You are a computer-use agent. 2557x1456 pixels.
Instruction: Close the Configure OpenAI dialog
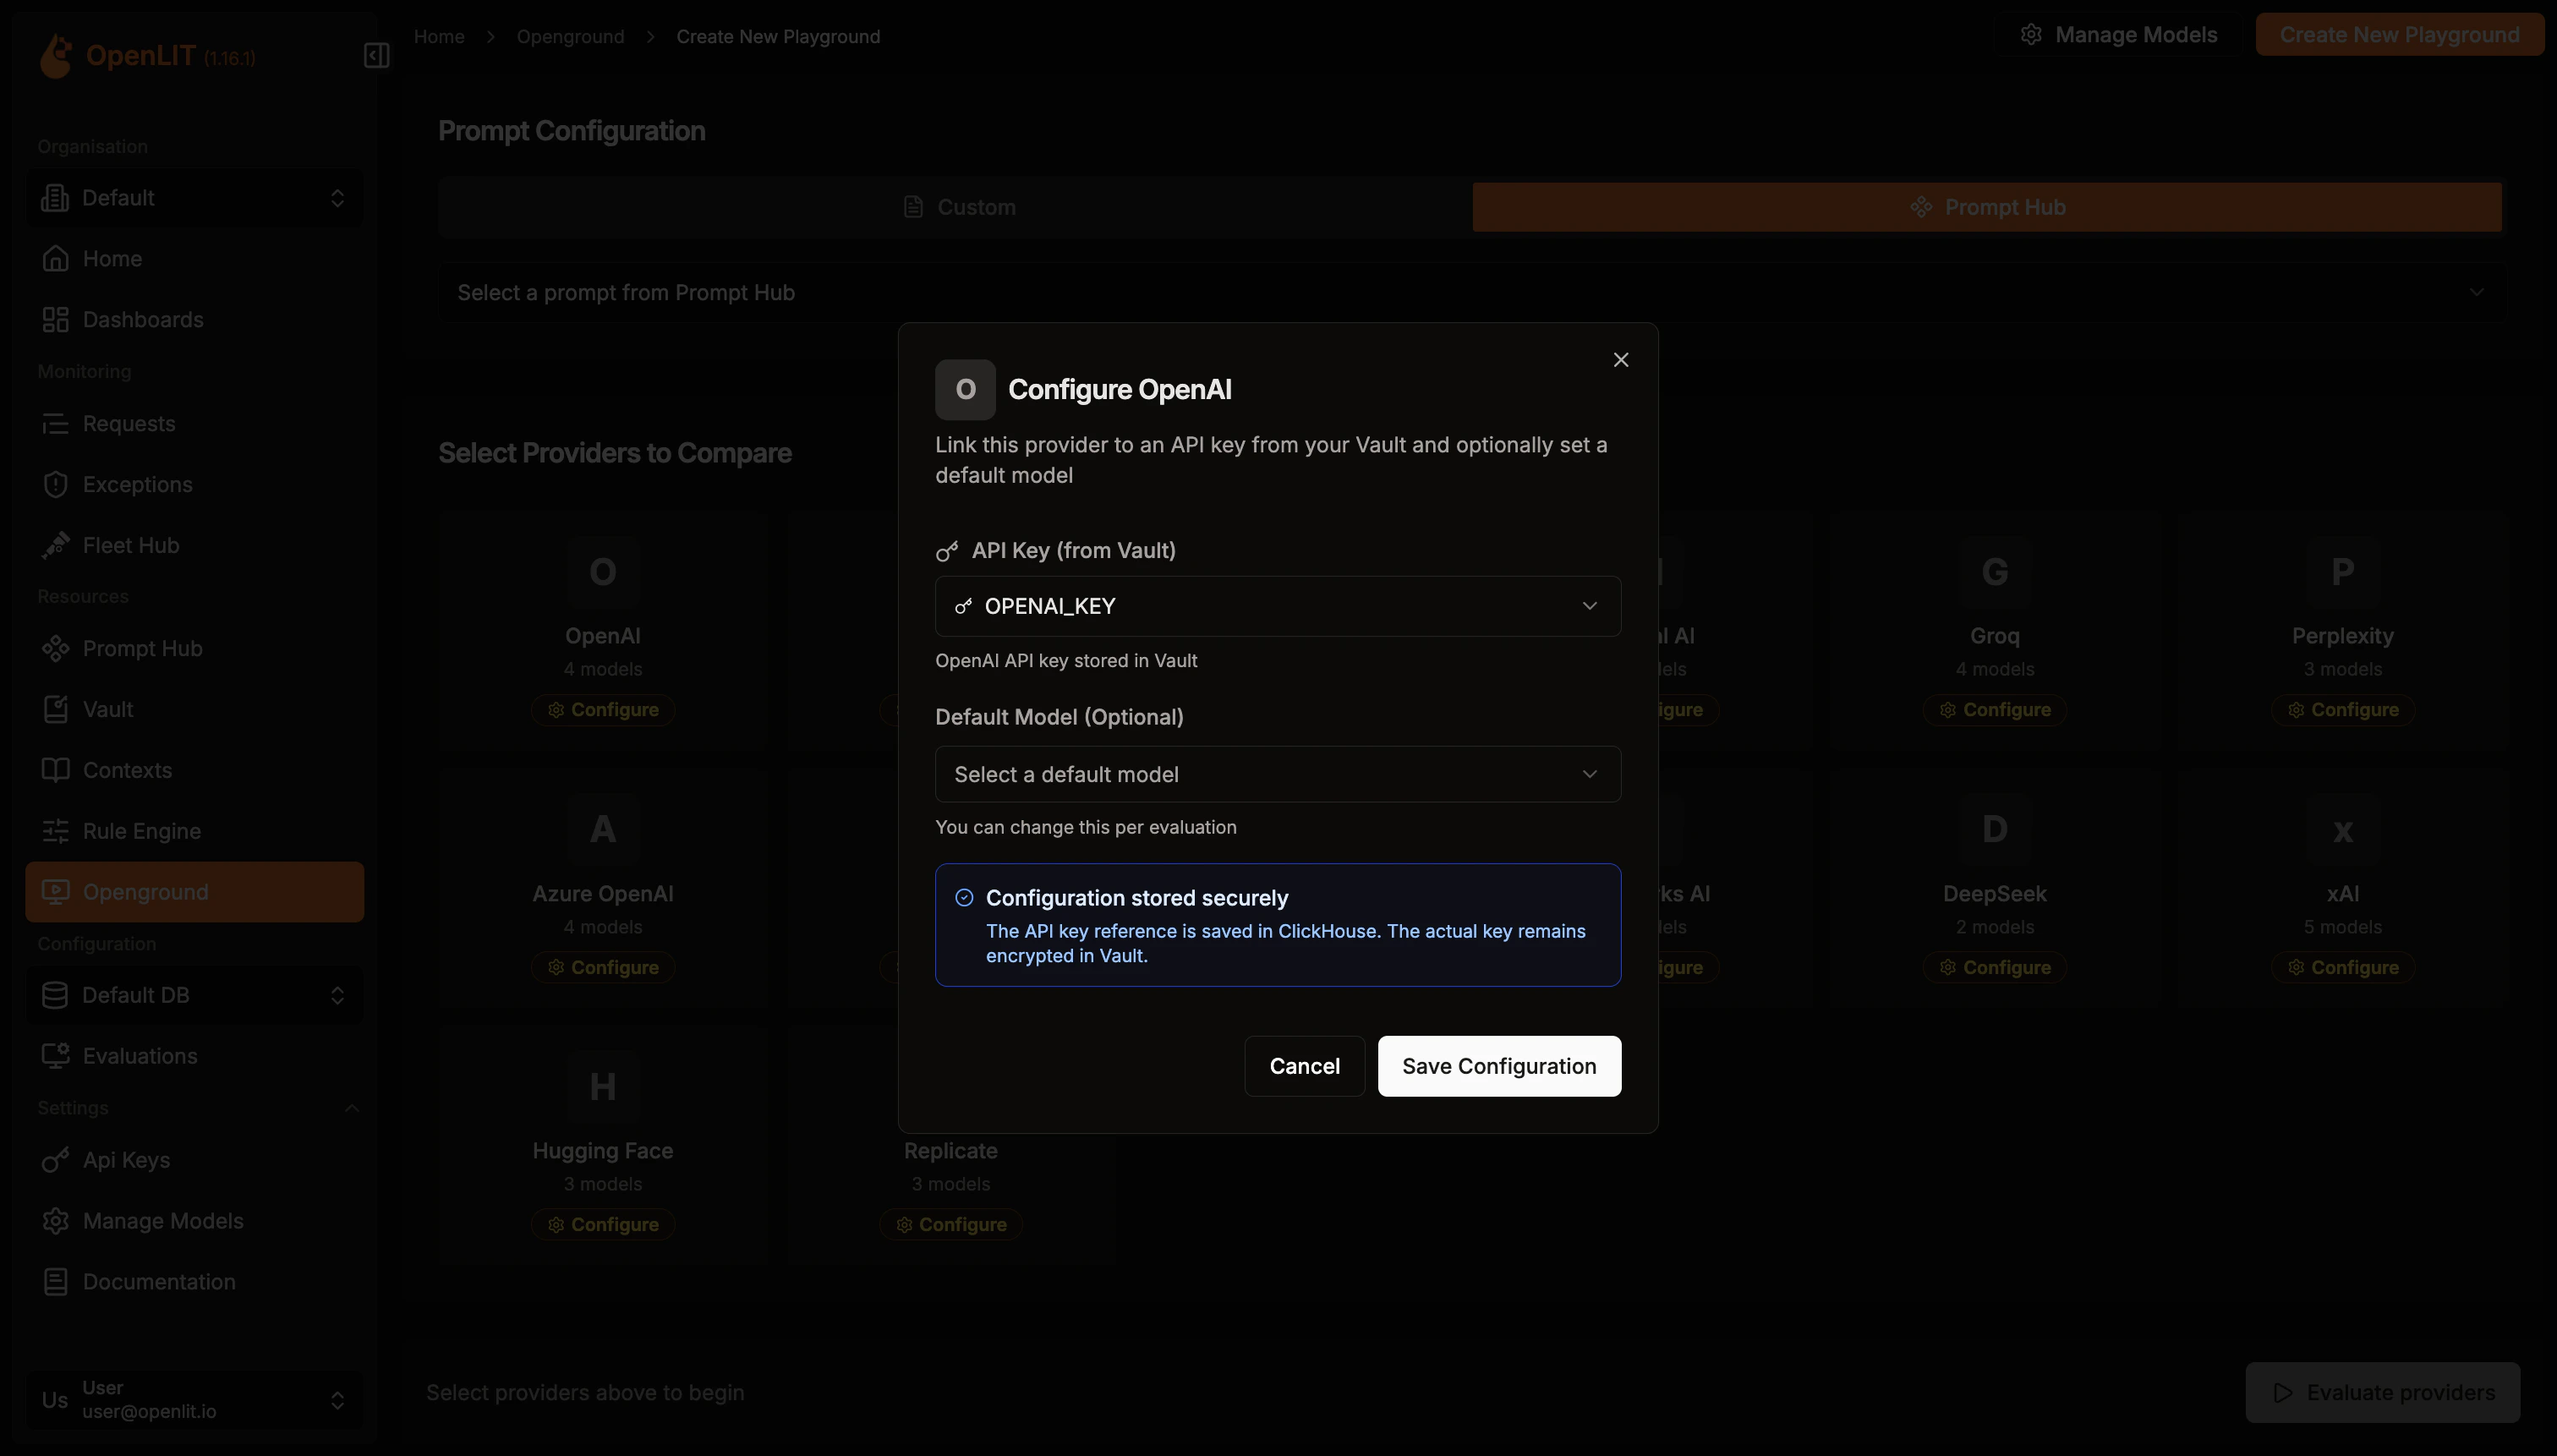coord(1620,360)
